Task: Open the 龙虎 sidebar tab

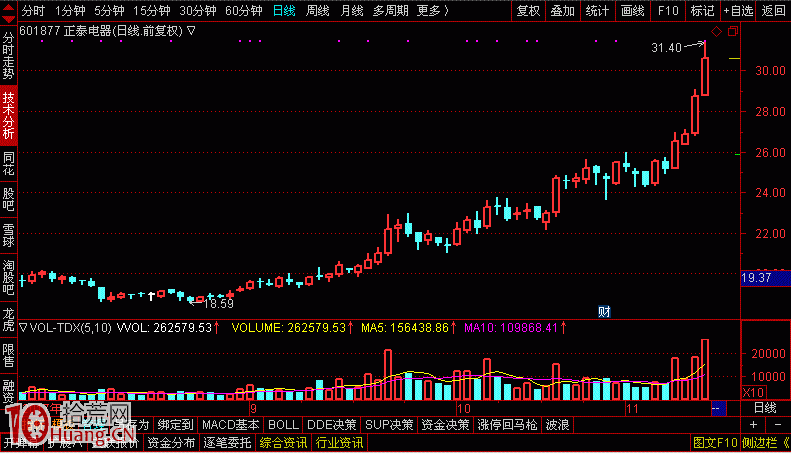Action: click(x=9, y=319)
